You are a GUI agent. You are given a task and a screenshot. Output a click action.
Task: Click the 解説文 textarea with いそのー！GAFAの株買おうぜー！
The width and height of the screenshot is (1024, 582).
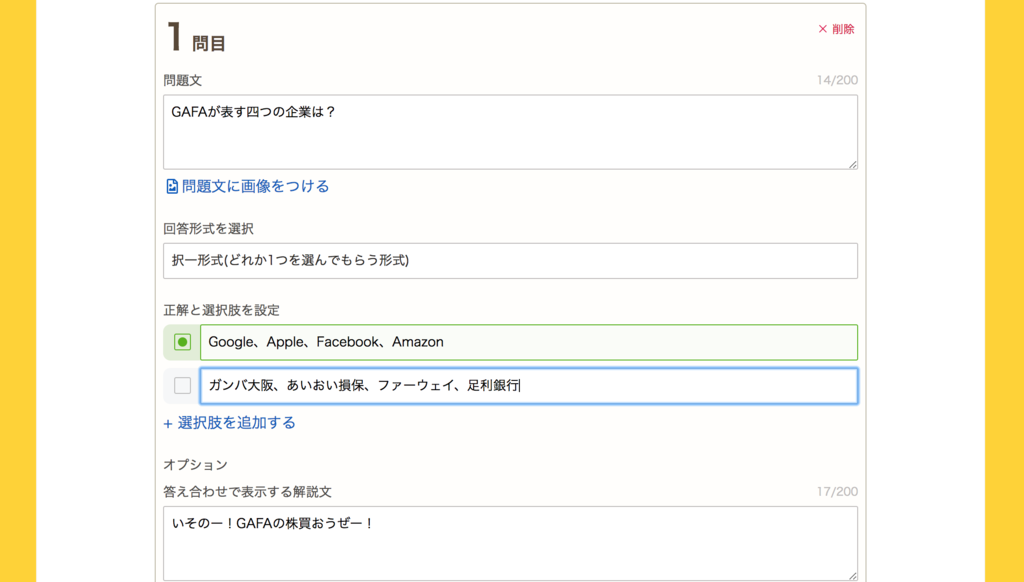tap(510, 543)
